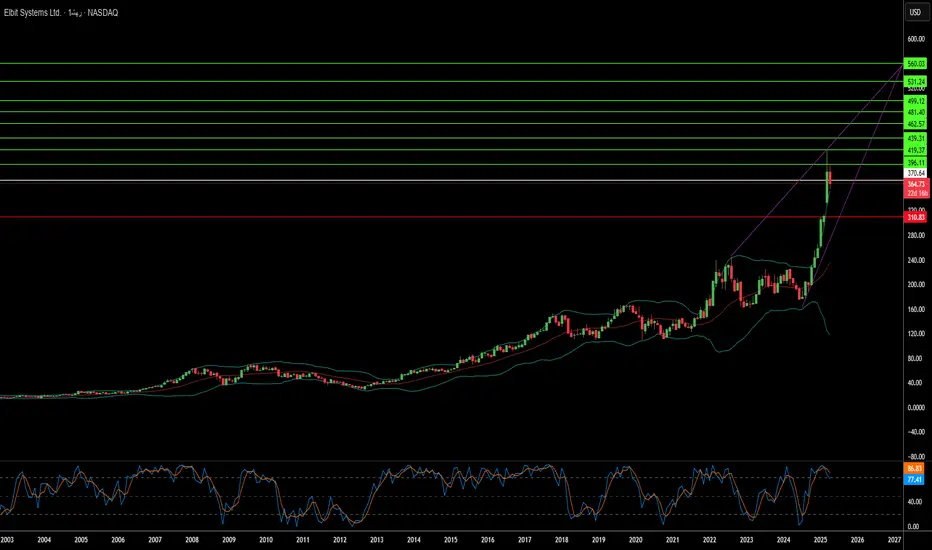Image resolution: width=932 pixels, height=550 pixels.
Task: Click the 160.00 price scale mark
Action: [916, 309]
